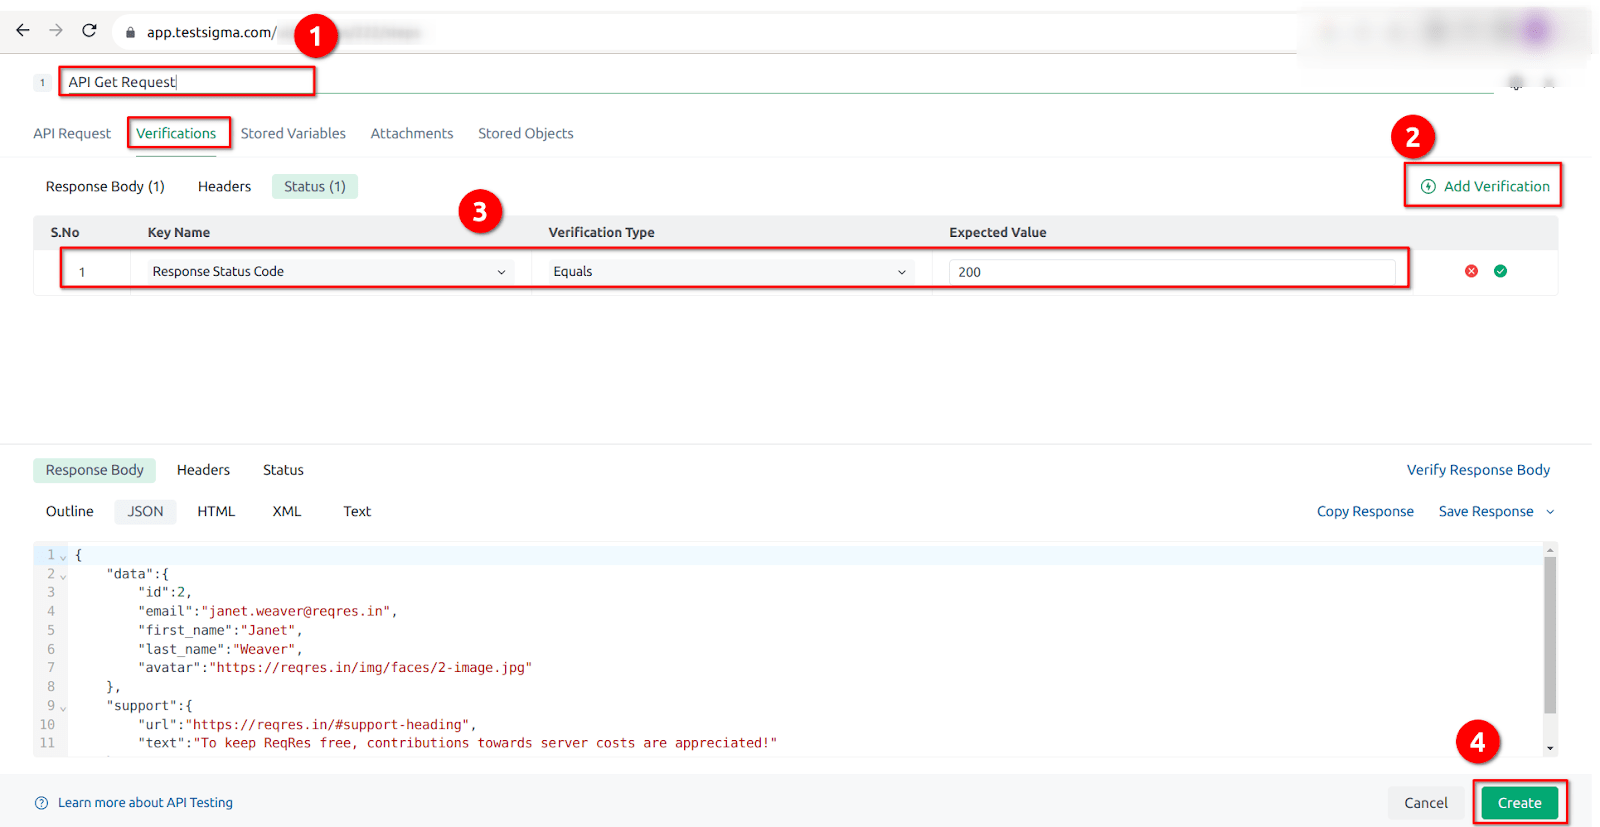Open the Stored Objects tab
Image resolution: width=1600 pixels, height=827 pixels.
(526, 133)
